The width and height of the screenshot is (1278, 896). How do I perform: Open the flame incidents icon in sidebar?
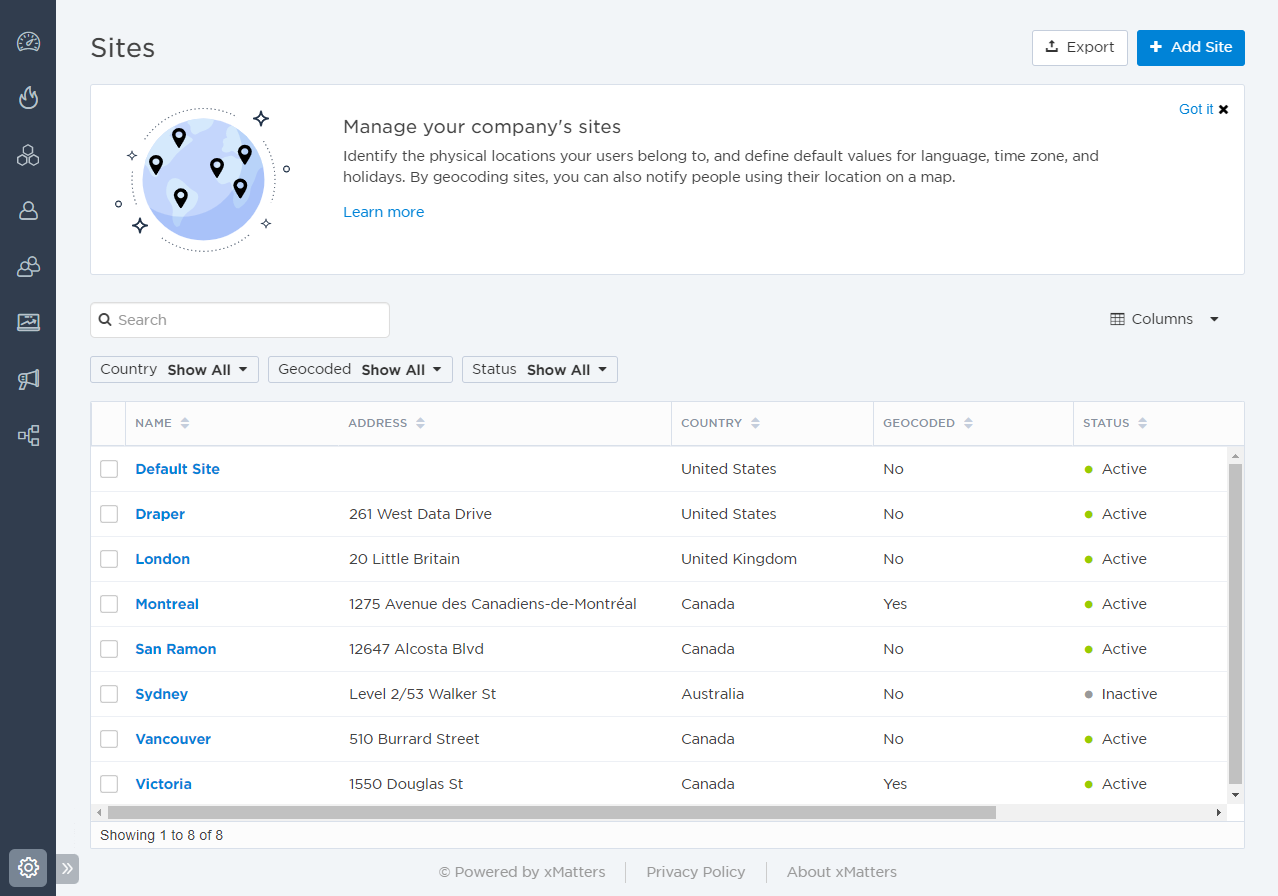pos(28,97)
